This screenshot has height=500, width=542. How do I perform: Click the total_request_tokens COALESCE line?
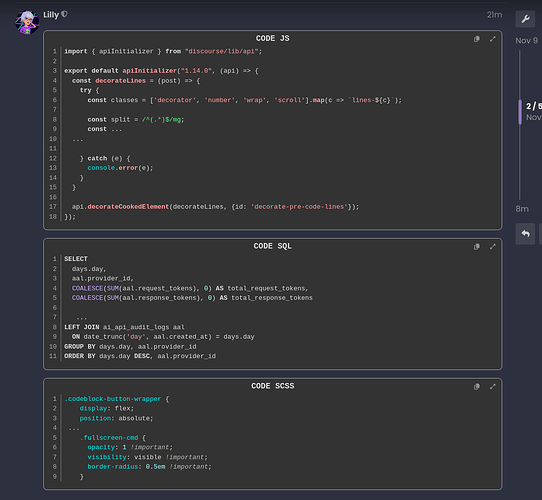190,288
